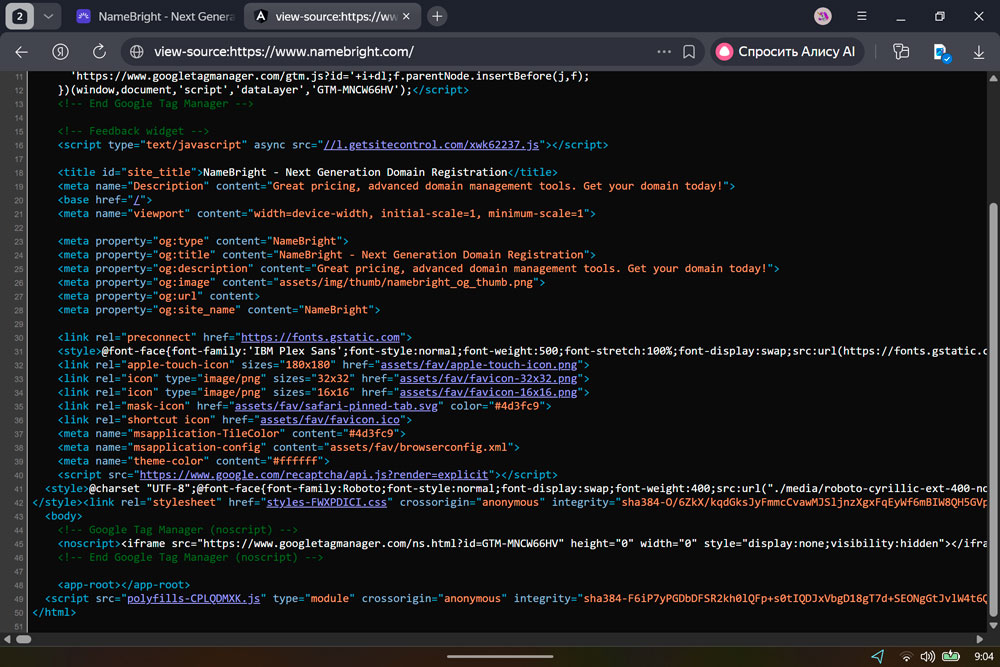Click the scroll up arrow of vertical scrollbar
Screen dimensions: 1000x667
(993, 78)
